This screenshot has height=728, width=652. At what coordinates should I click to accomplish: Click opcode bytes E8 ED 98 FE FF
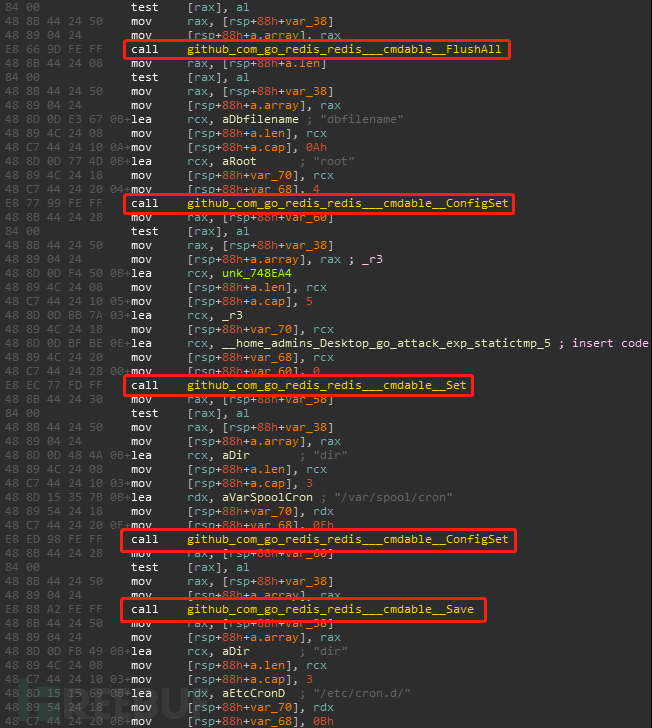[54, 539]
